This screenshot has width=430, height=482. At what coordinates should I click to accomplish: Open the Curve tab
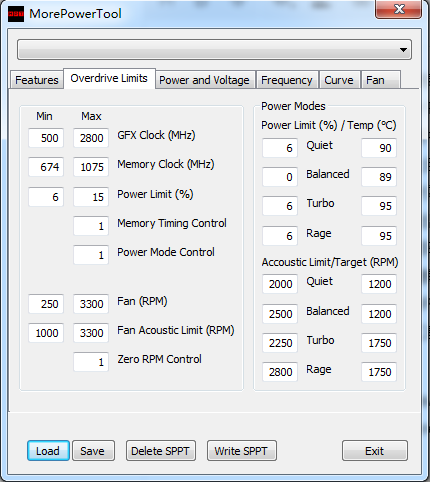(x=339, y=80)
